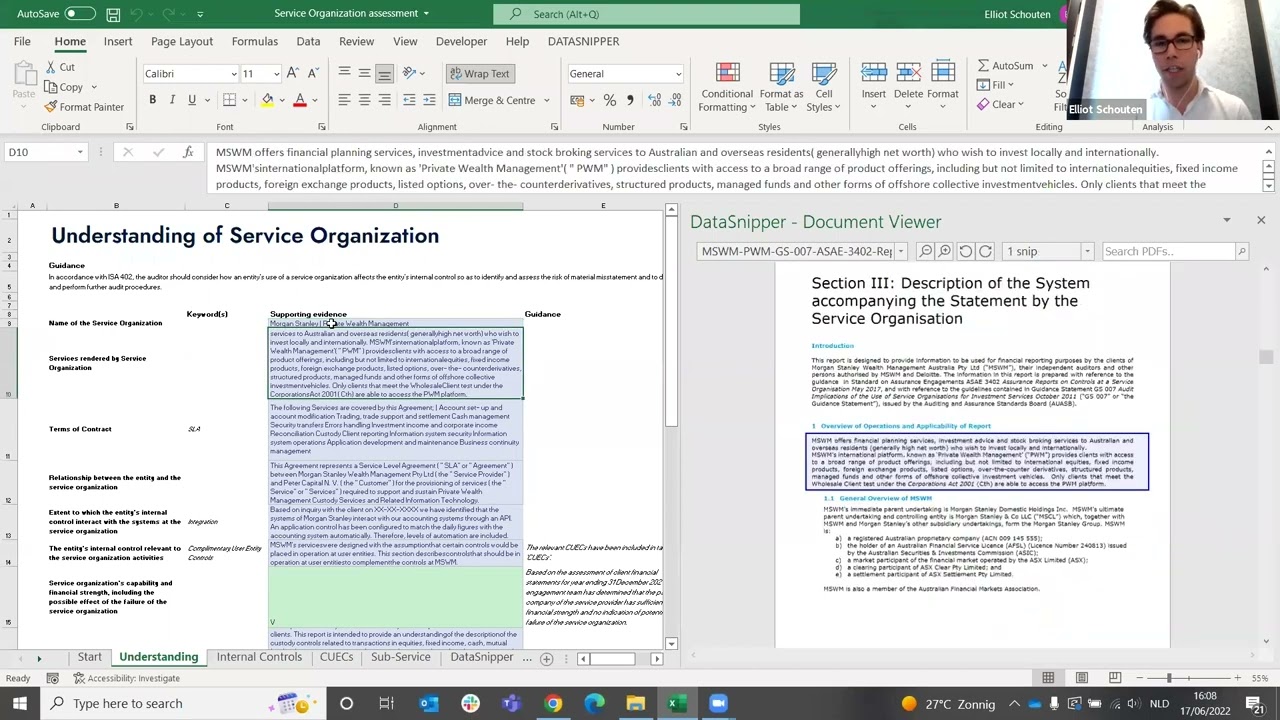The image size is (1280, 720).
Task: Rotate document clockwise
Action: pos(985,252)
